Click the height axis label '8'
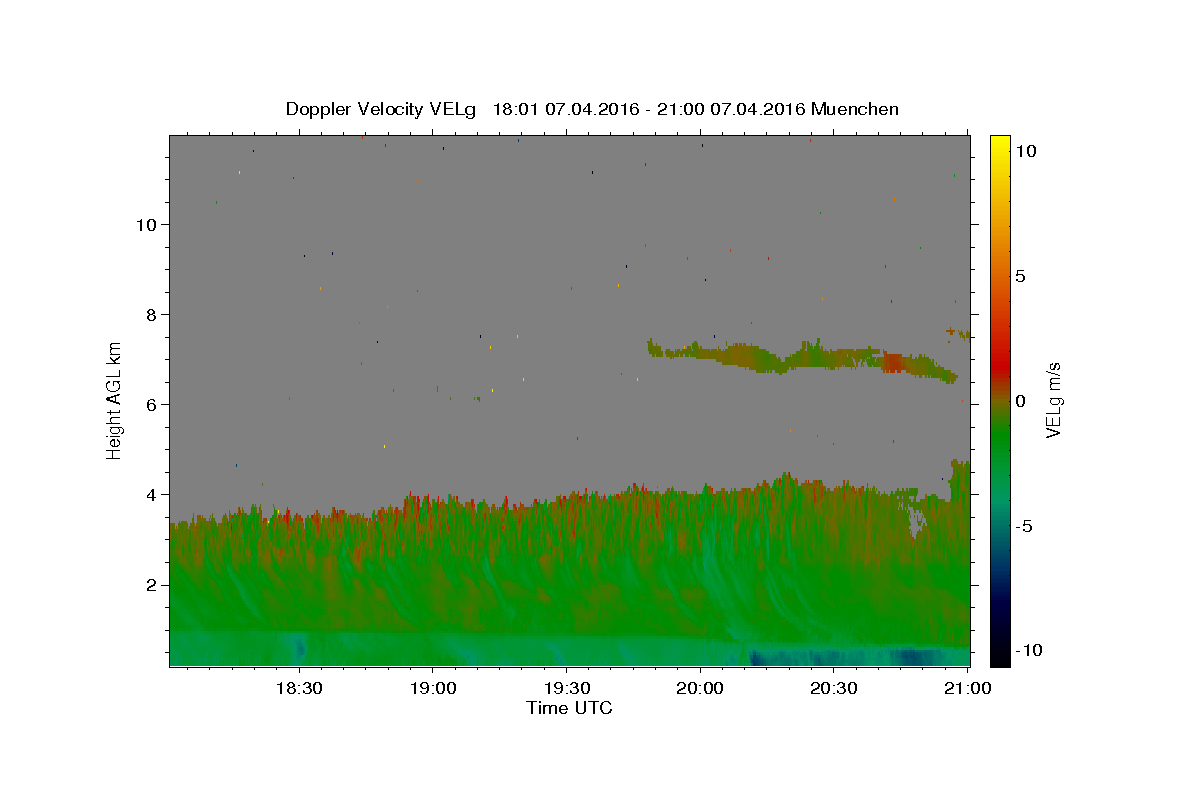Image resolution: width=1200 pixels, height=800 pixels. click(x=151, y=314)
